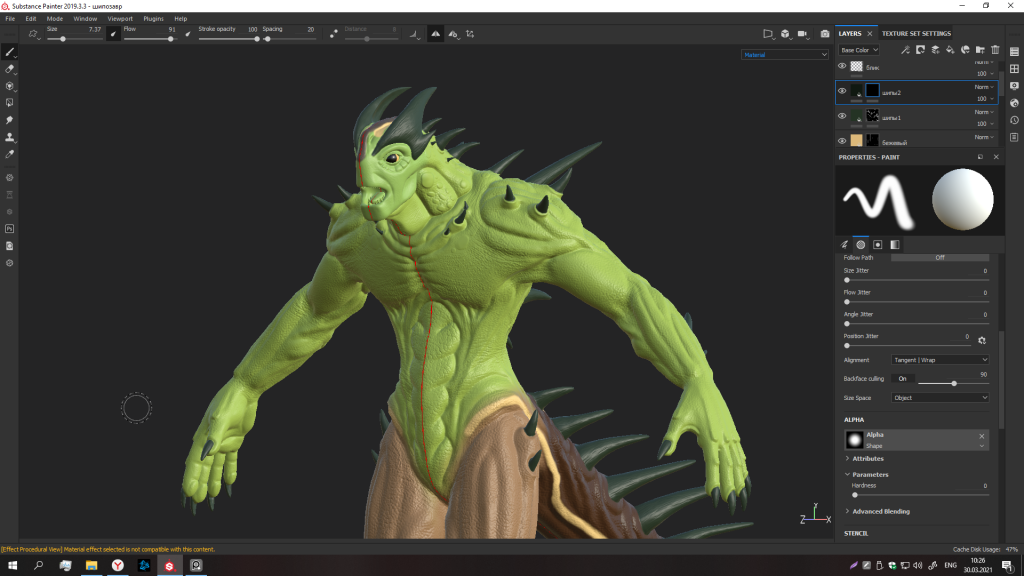
Task: Select the Projection tool
Action: tap(10, 86)
